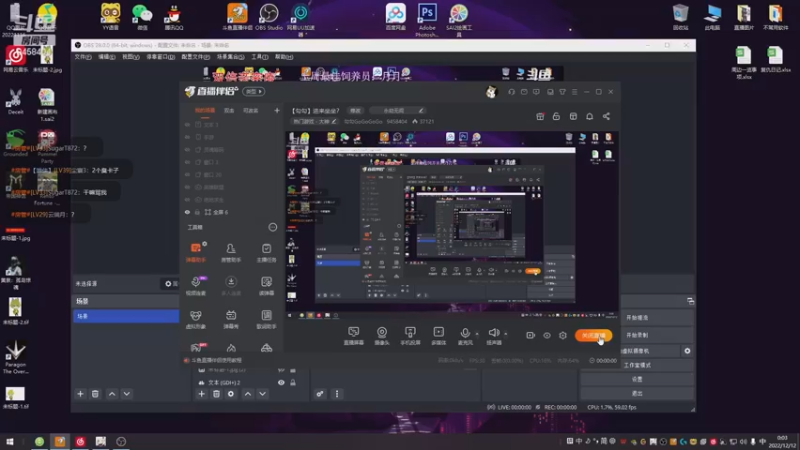Click OBS 开始推流 button
The height and width of the screenshot is (450, 800).
point(657,317)
